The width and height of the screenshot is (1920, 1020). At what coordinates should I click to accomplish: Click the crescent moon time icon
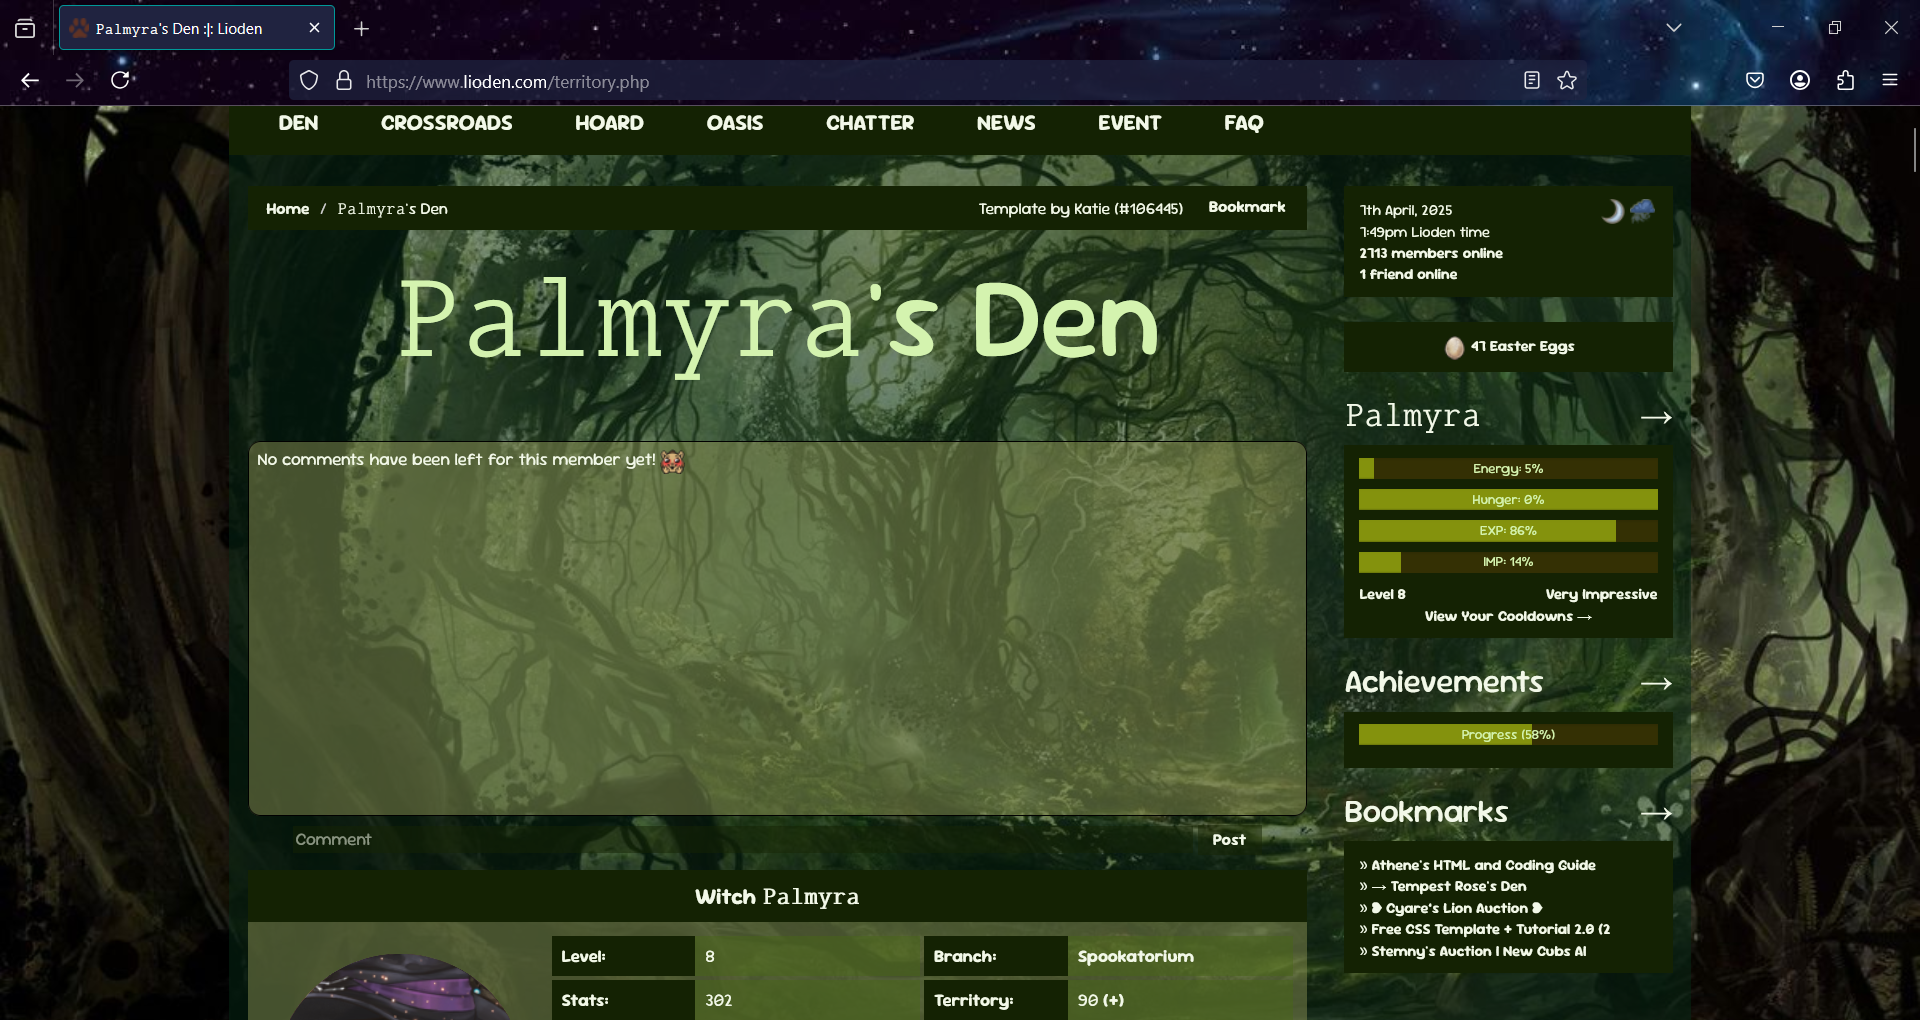click(1612, 211)
